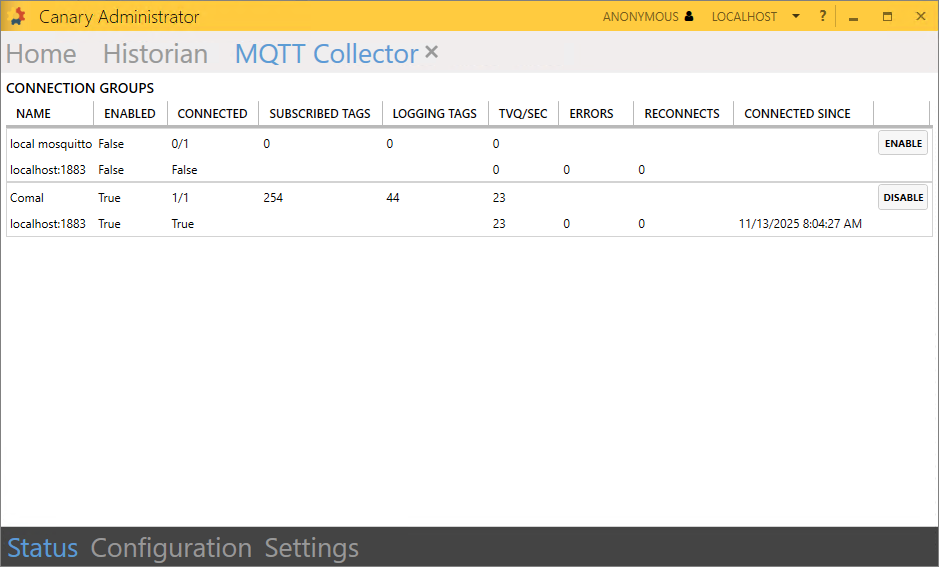Select the Status view at bottom

[42, 548]
